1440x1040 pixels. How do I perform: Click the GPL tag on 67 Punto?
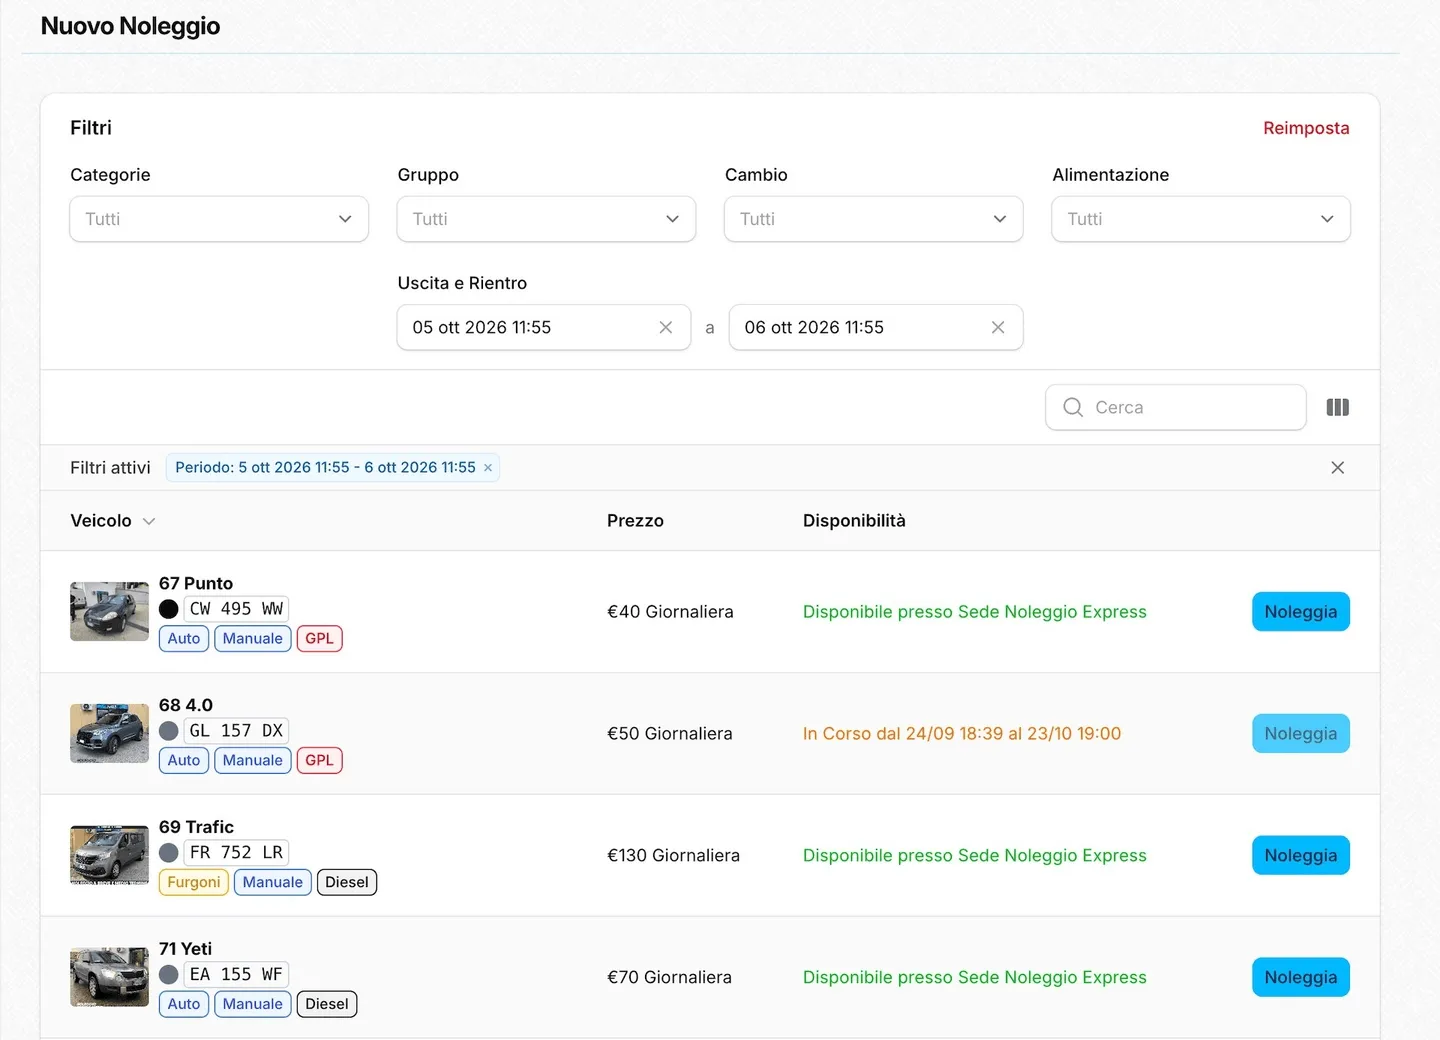tap(320, 639)
